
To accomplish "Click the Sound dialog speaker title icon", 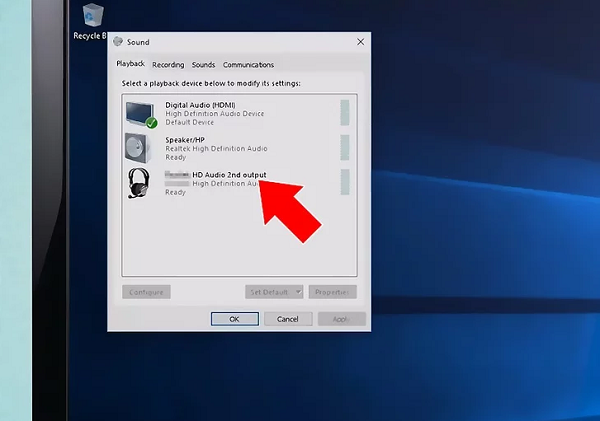I will (x=118, y=42).
